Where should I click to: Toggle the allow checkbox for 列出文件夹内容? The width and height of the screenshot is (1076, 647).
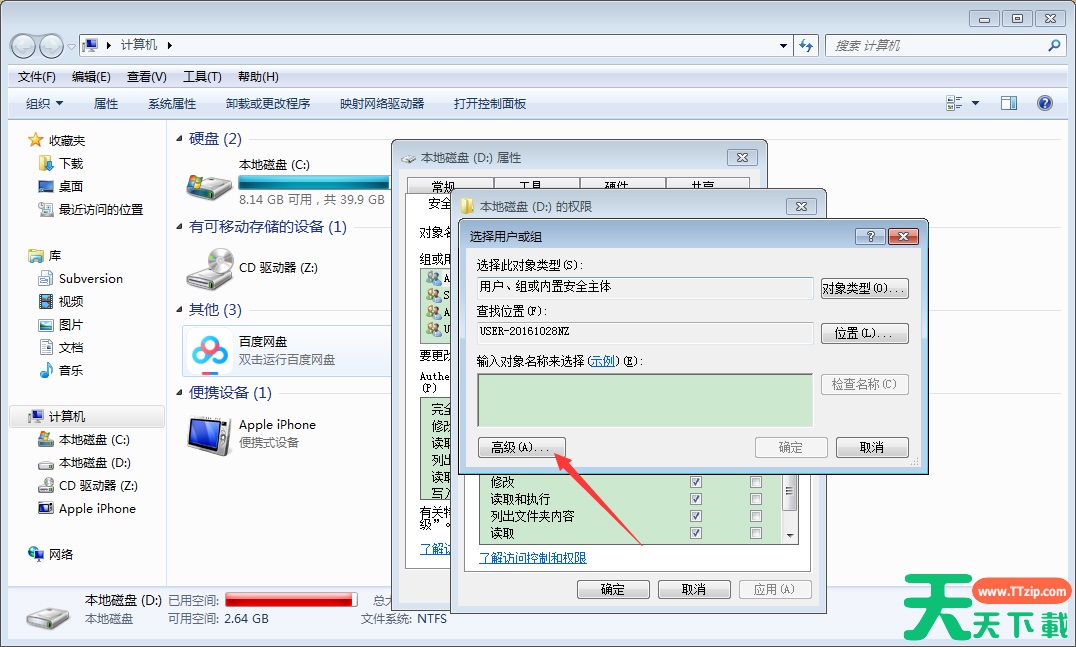(x=696, y=516)
